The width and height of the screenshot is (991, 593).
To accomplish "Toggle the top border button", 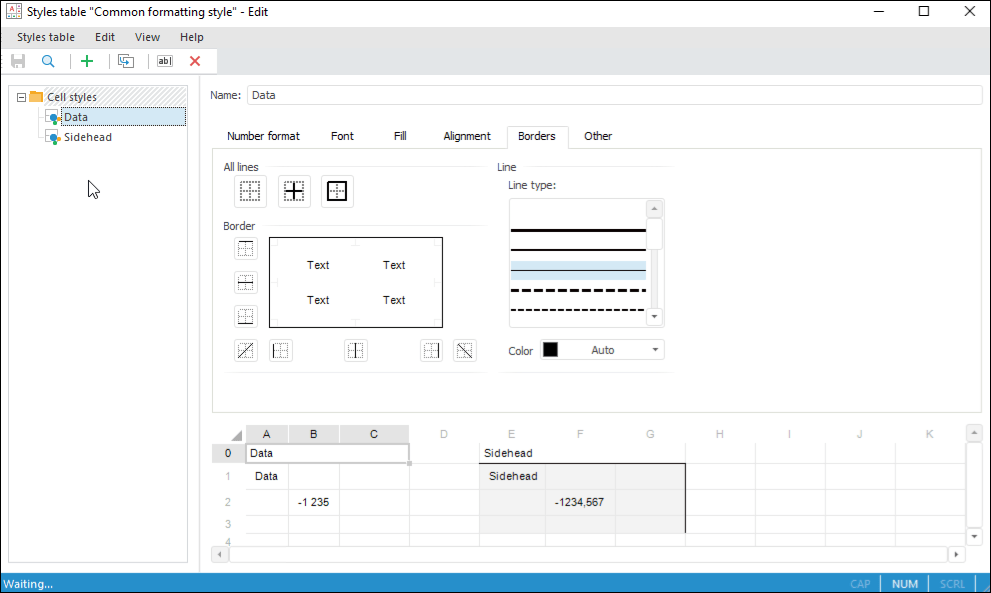I will [246, 248].
